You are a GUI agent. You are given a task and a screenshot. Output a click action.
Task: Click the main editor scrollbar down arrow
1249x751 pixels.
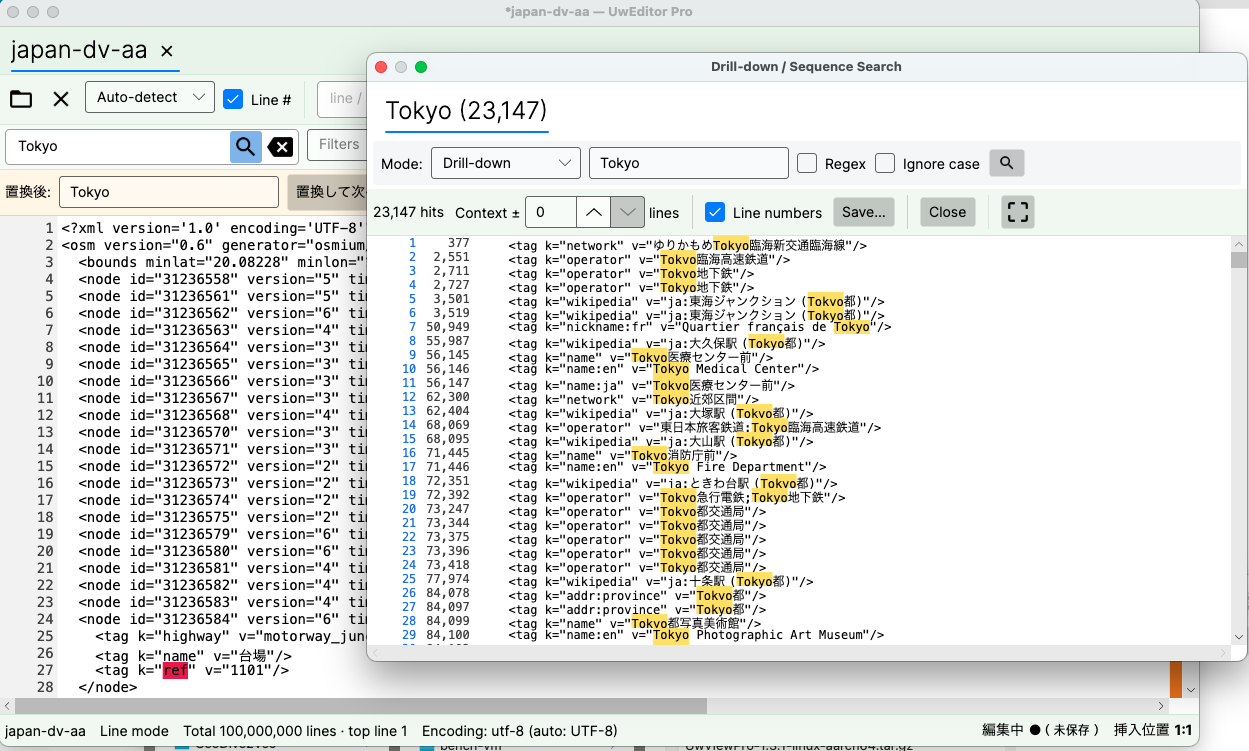(1189, 690)
